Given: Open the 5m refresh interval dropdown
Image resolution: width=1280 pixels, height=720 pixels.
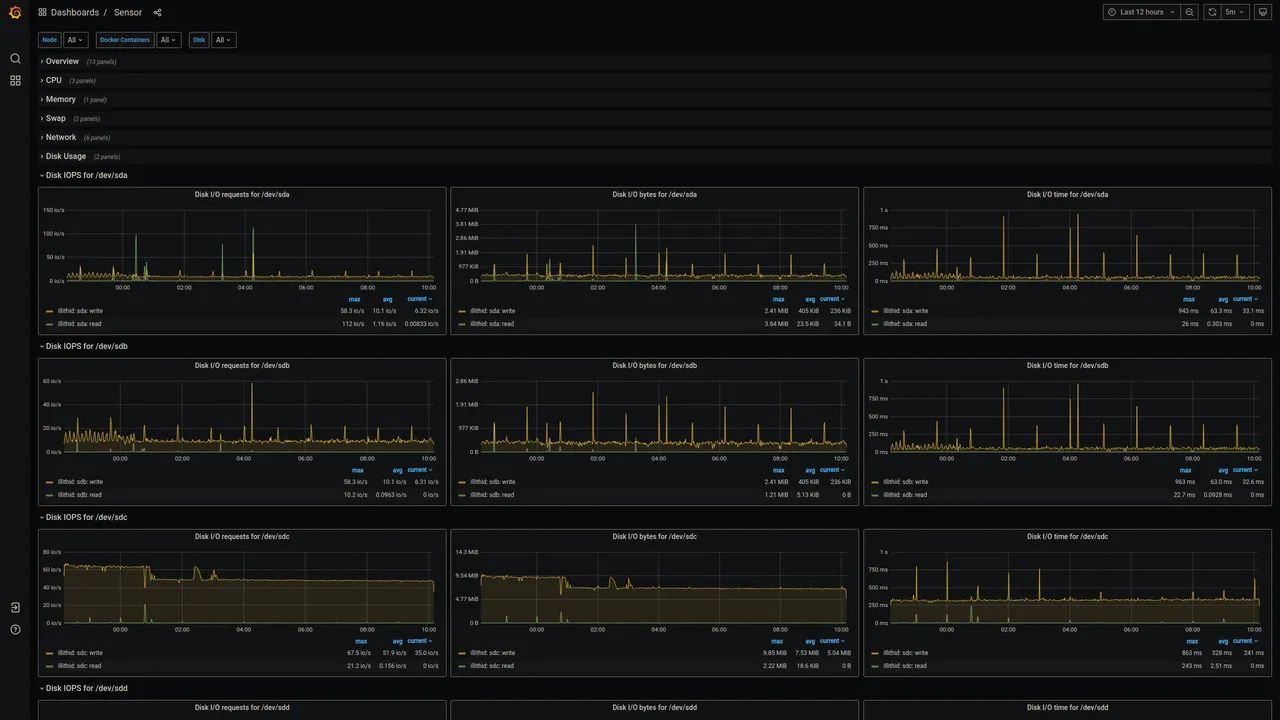Looking at the screenshot, I should tap(1236, 12).
